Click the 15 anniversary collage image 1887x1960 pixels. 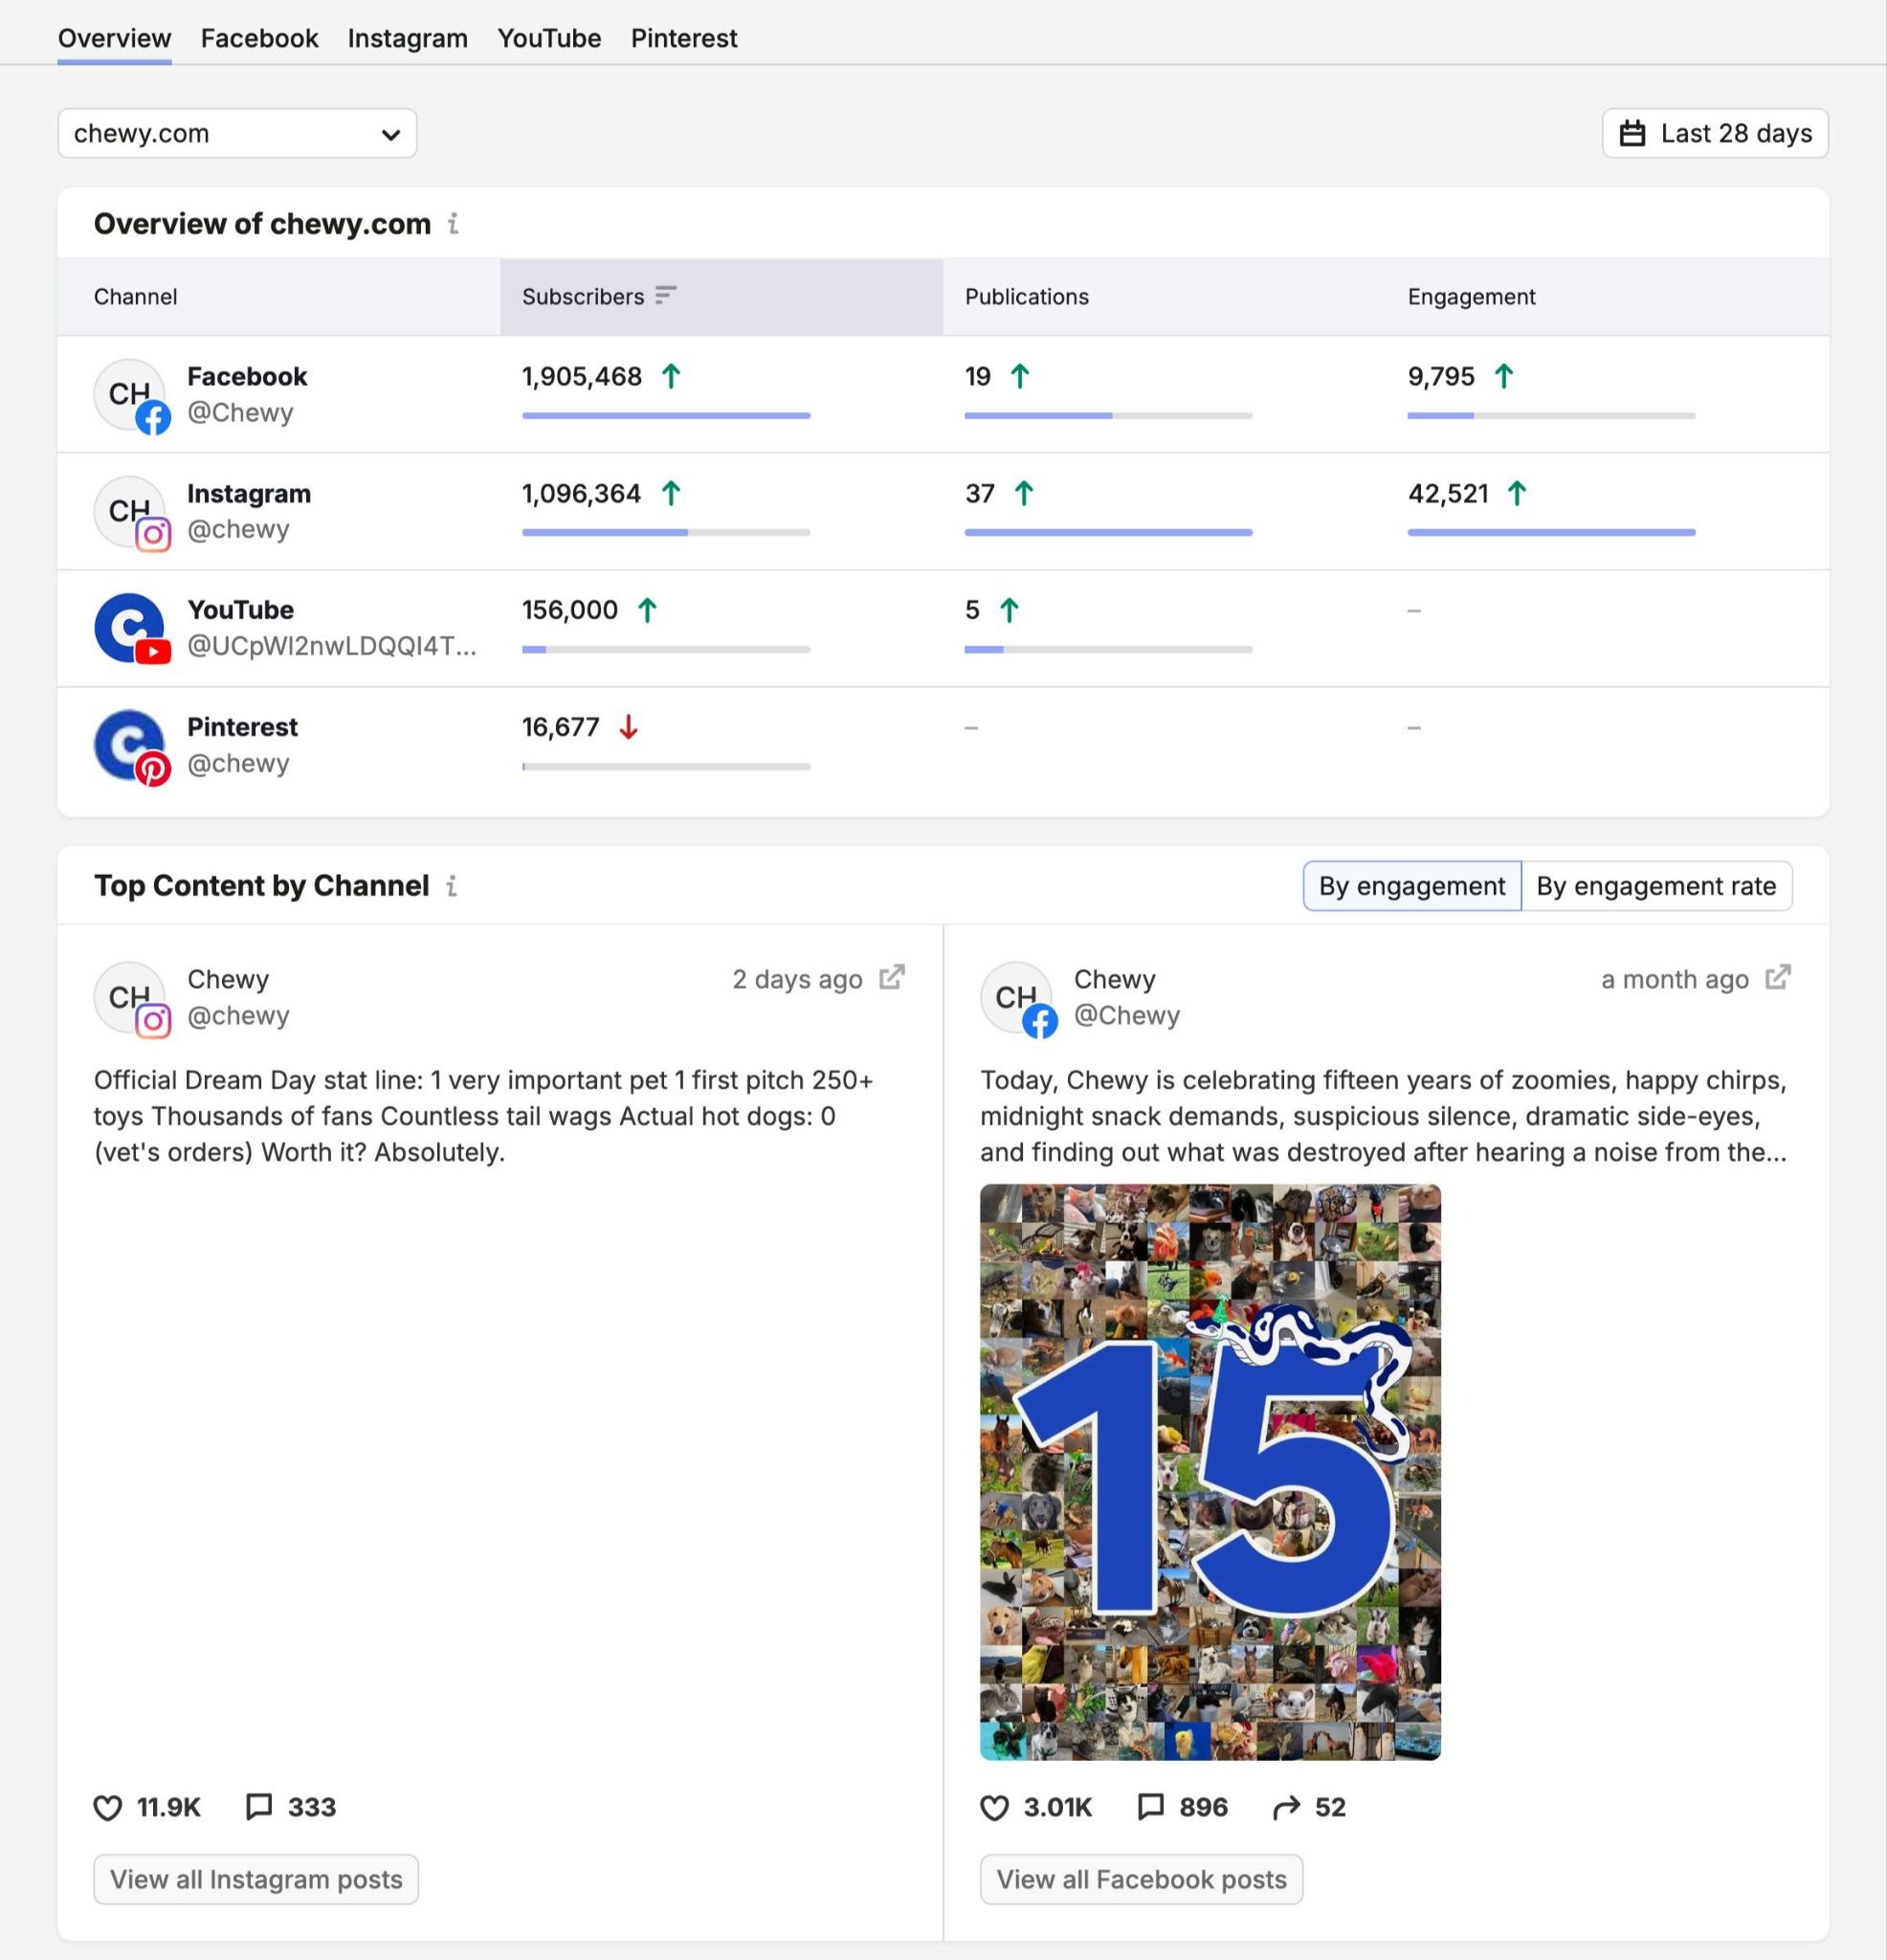pos(1210,1472)
